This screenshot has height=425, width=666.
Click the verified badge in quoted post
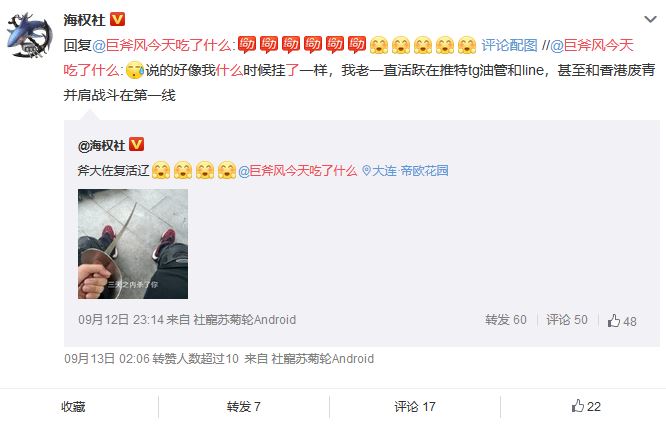(x=136, y=144)
